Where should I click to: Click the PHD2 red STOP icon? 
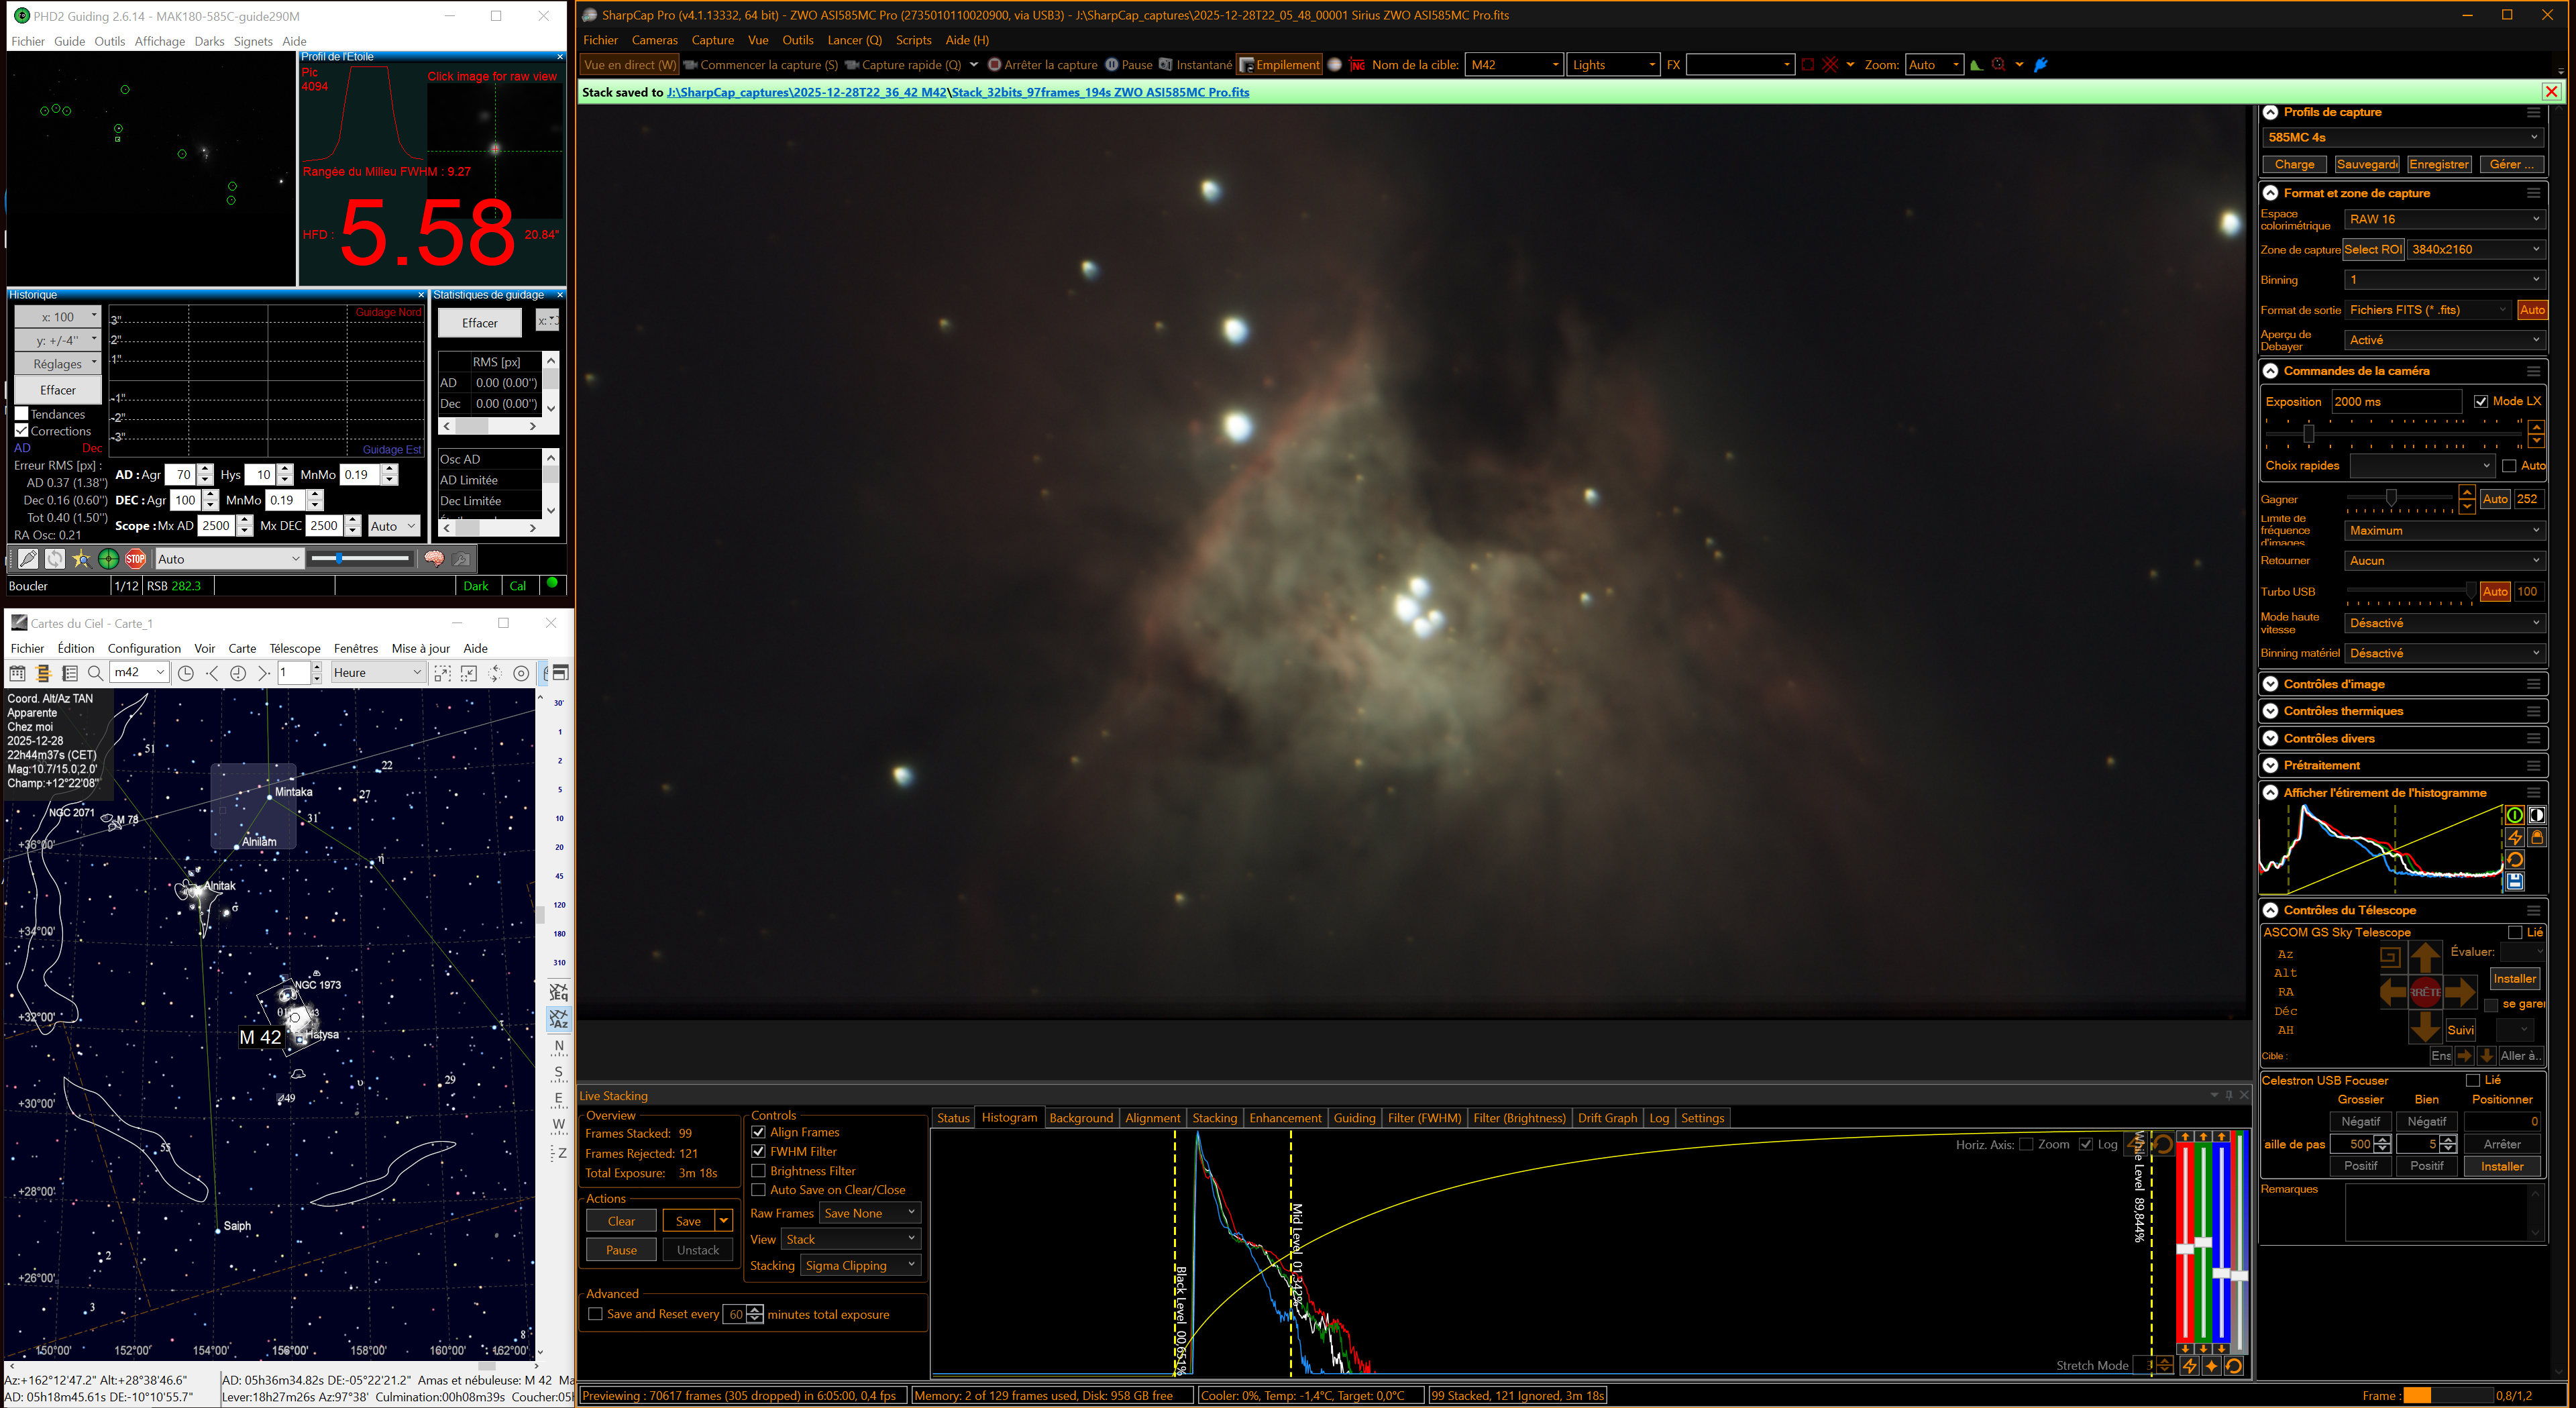pos(135,559)
